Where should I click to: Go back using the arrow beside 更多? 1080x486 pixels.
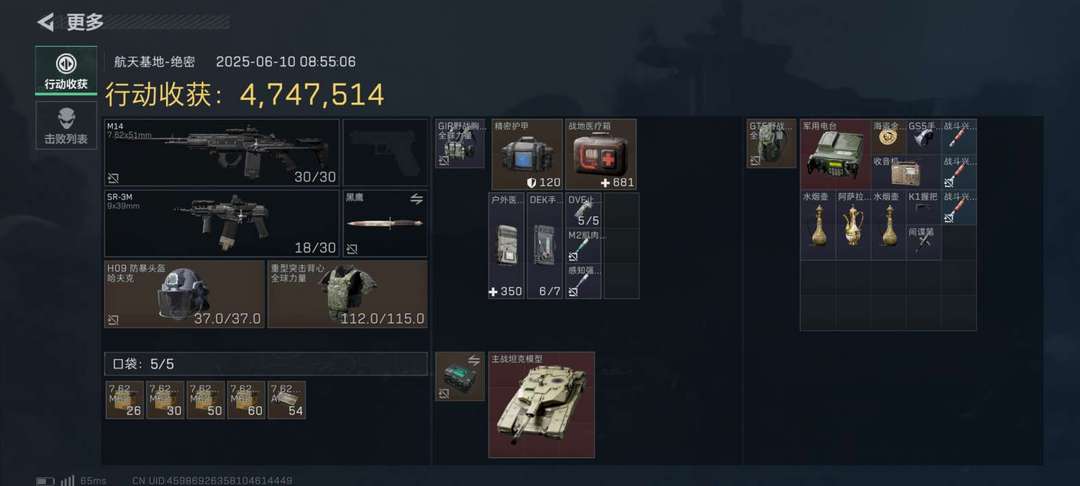[x=45, y=22]
